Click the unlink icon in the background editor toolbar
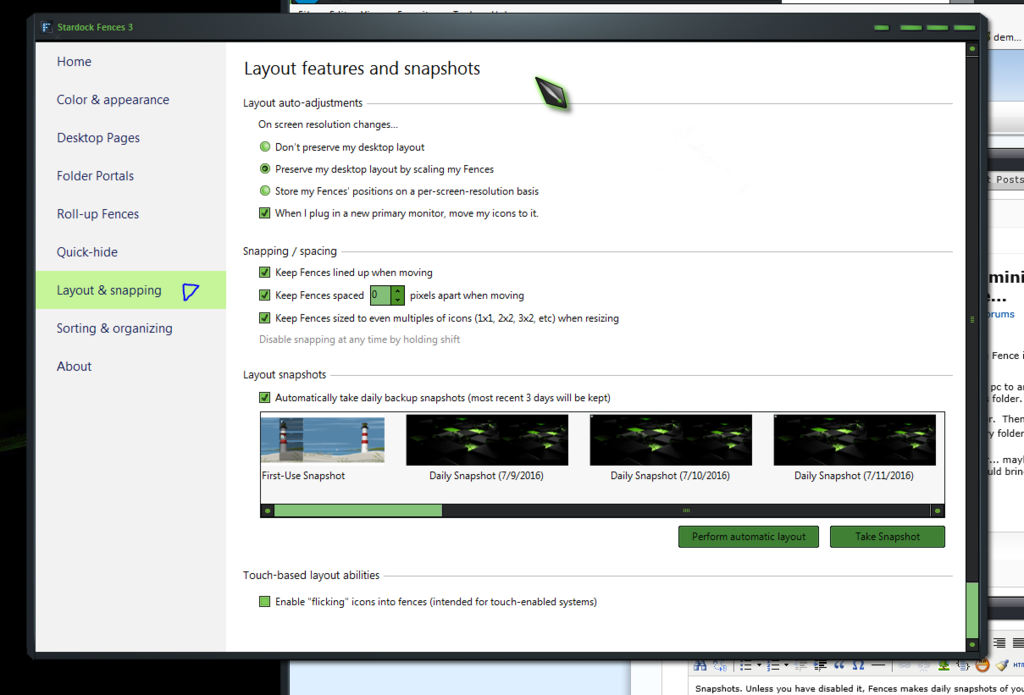Viewport: 1024px width, 695px height. click(923, 666)
